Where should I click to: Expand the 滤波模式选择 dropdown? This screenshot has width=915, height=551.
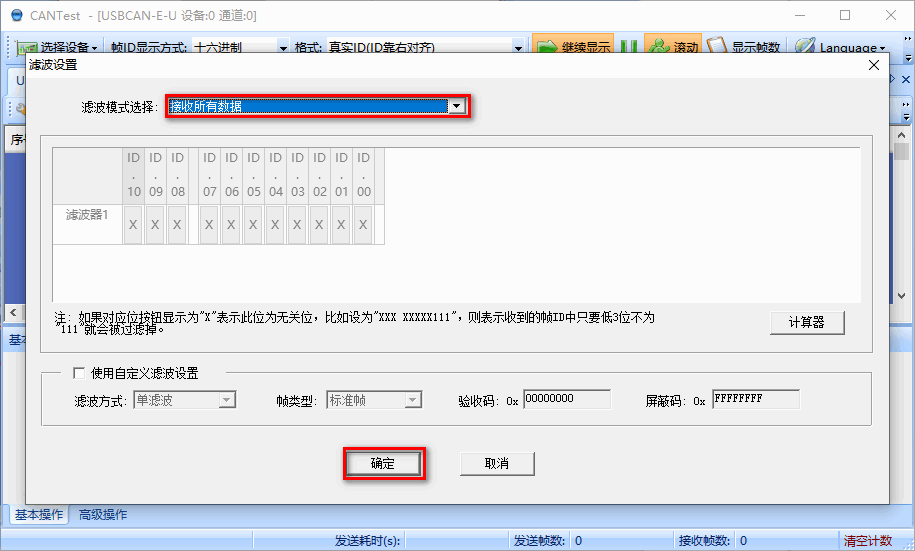point(457,106)
